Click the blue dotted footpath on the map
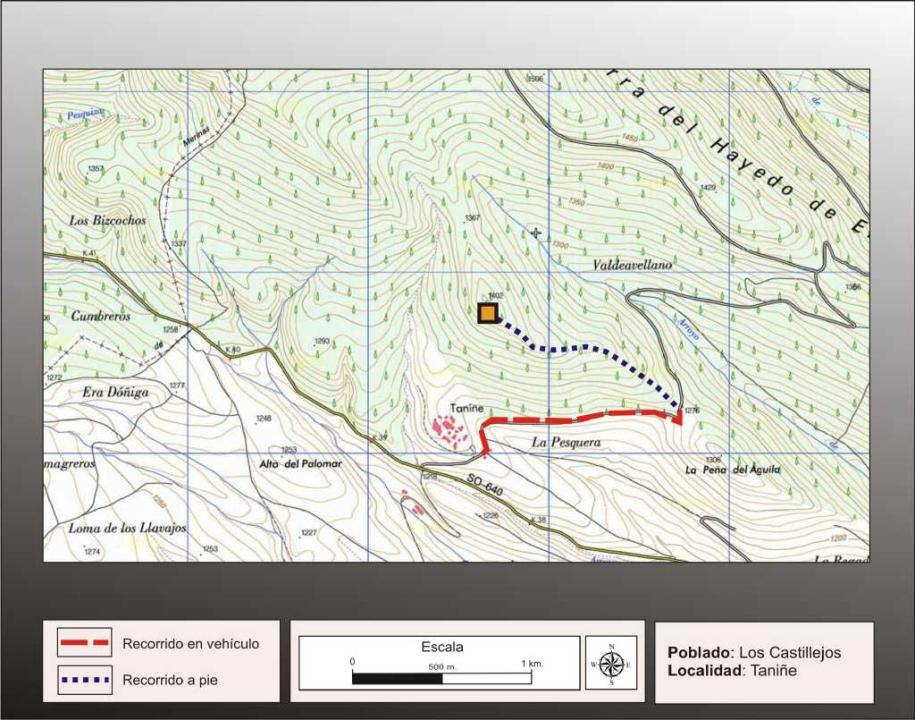 [x=588, y=360]
